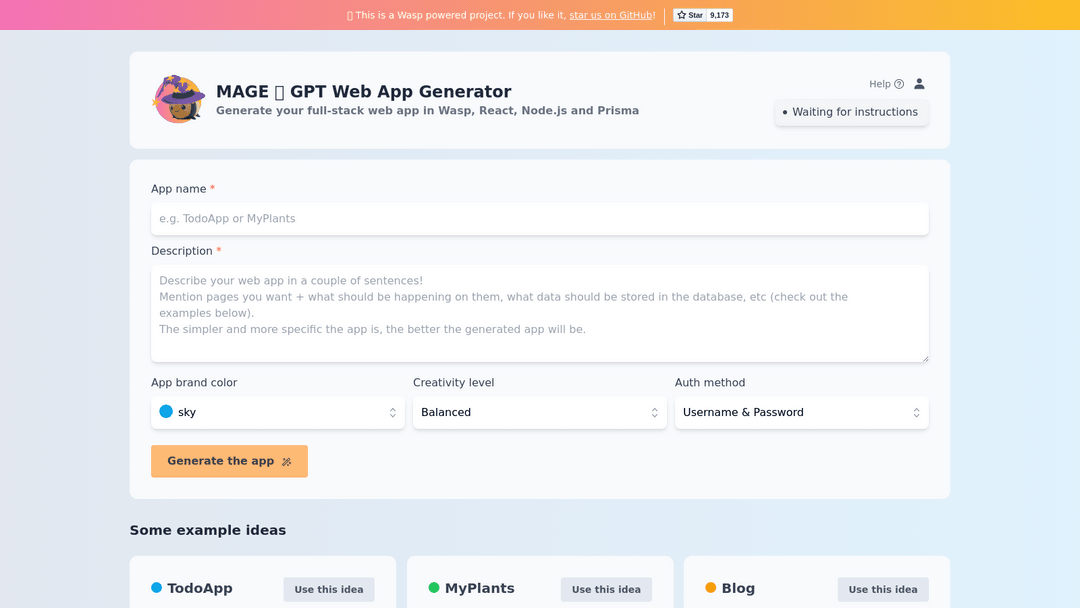Open the Auth method dropdown

pyautogui.click(x=801, y=412)
